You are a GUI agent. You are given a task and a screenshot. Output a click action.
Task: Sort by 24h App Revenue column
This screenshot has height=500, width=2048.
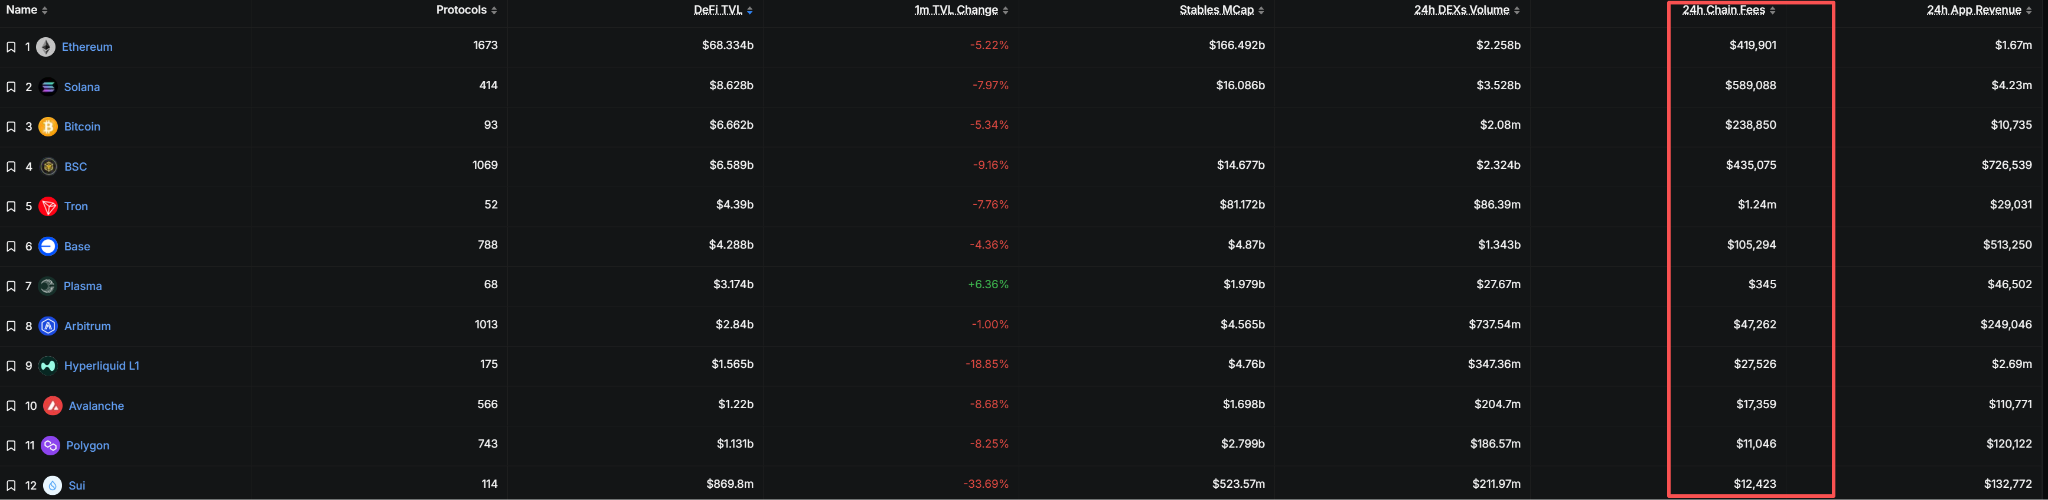(x=1974, y=10)
